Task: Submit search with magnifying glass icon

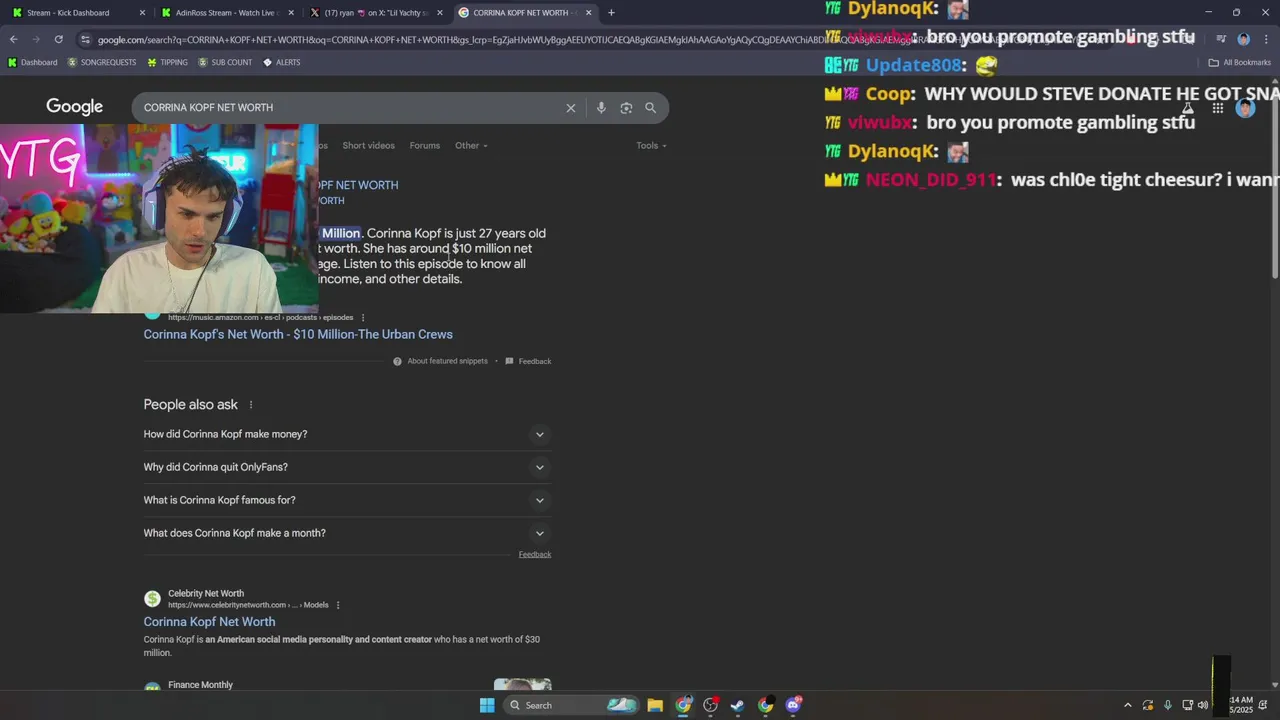Action: (651, 108)
